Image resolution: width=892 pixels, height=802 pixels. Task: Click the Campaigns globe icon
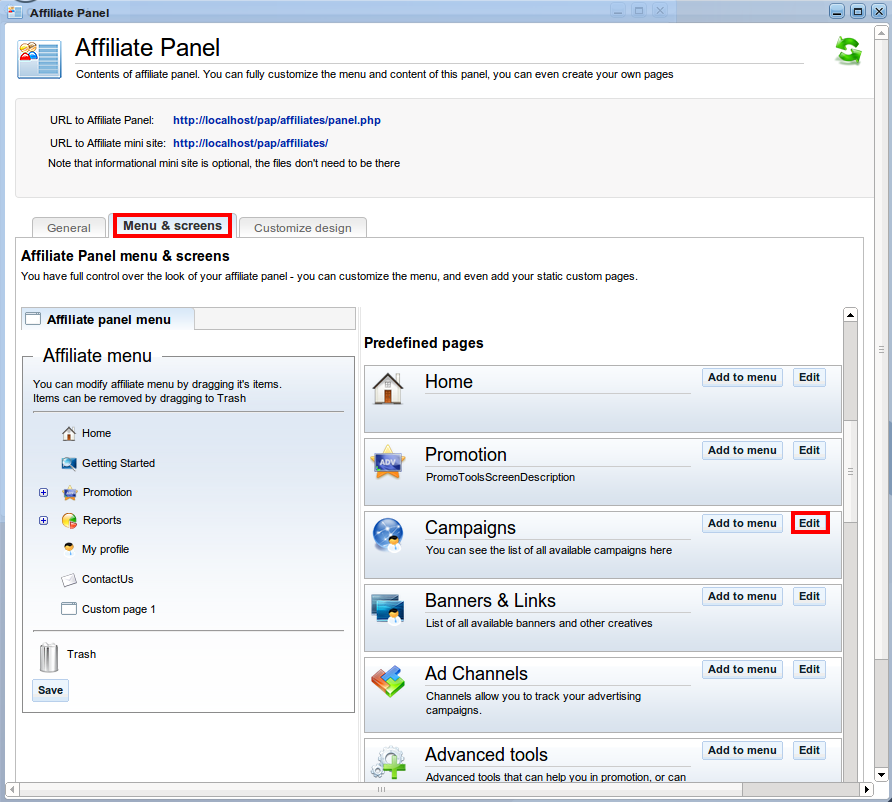pyautogui.click(x=388, y=535)
